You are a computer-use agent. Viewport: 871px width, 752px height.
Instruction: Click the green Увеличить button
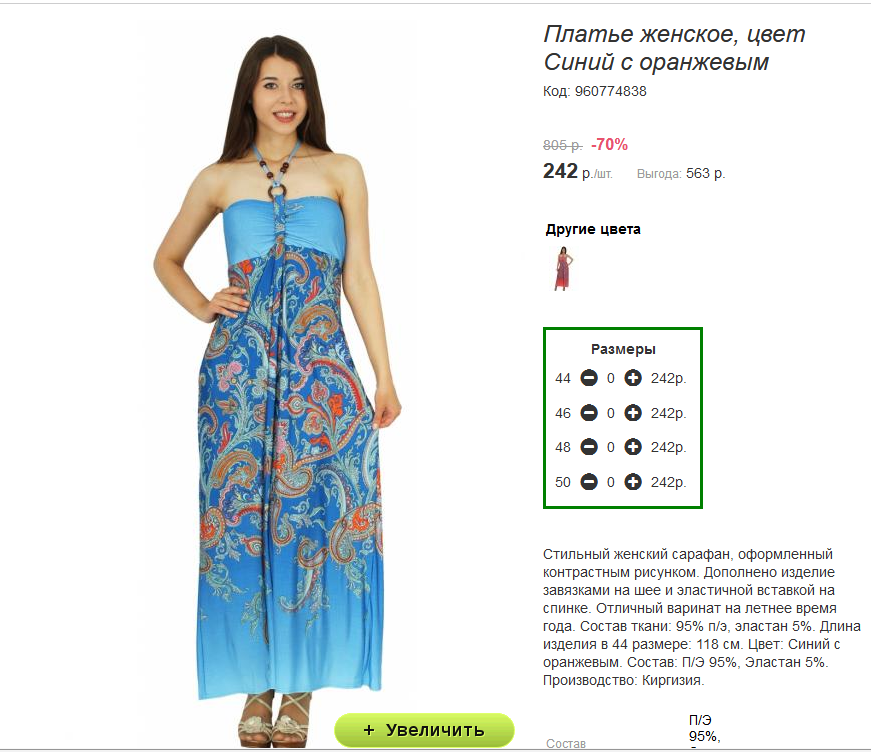coord(424,730)
